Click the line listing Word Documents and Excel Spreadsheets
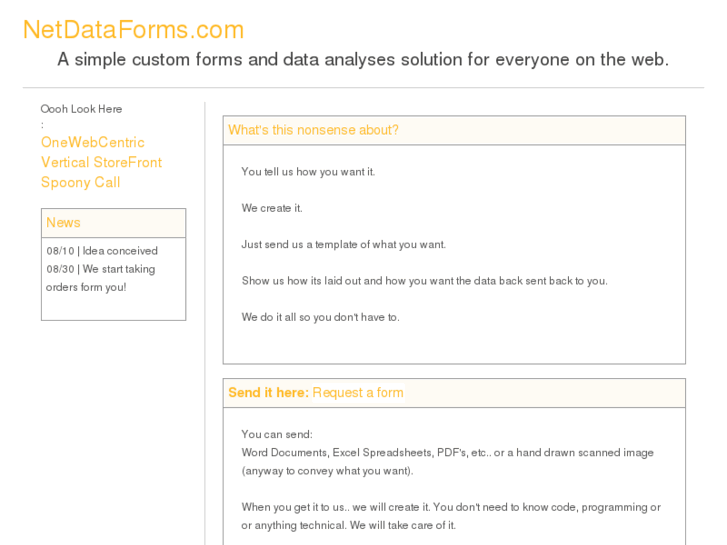The height and width of the screenshot is (545, 727). pos(447,452)
